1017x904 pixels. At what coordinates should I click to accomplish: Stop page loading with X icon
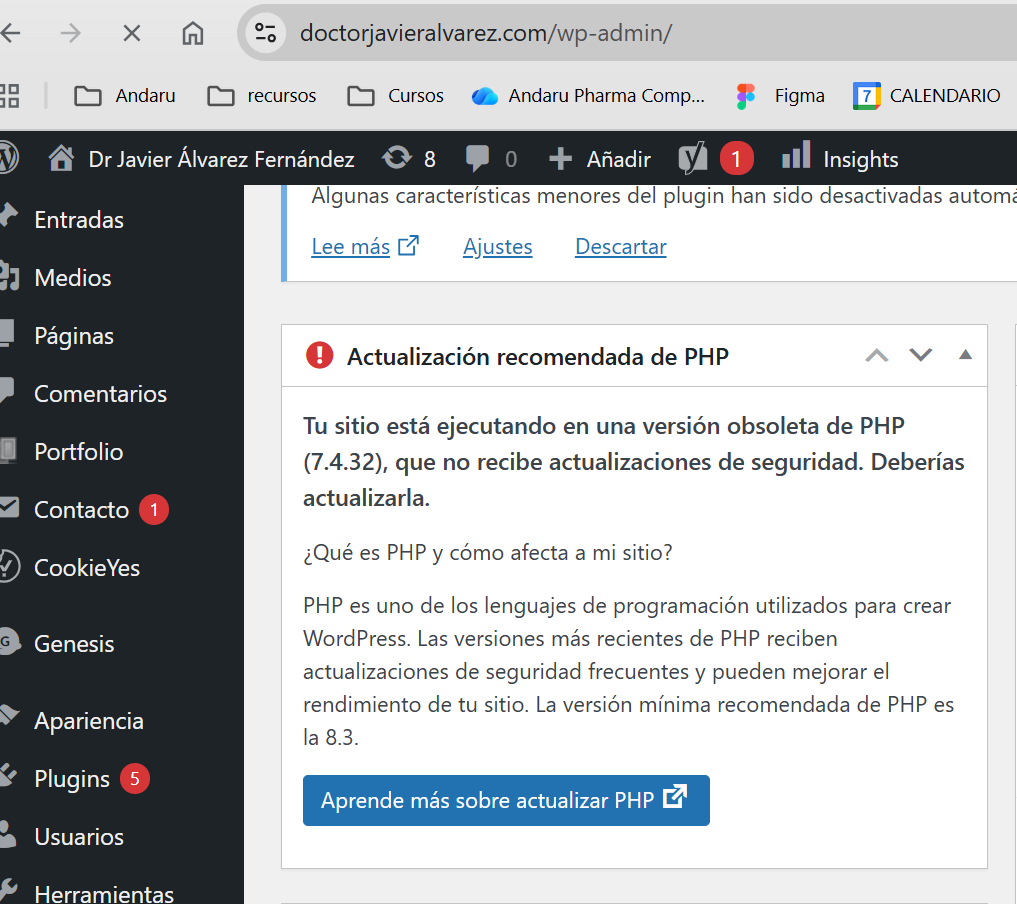click(131, 33)
